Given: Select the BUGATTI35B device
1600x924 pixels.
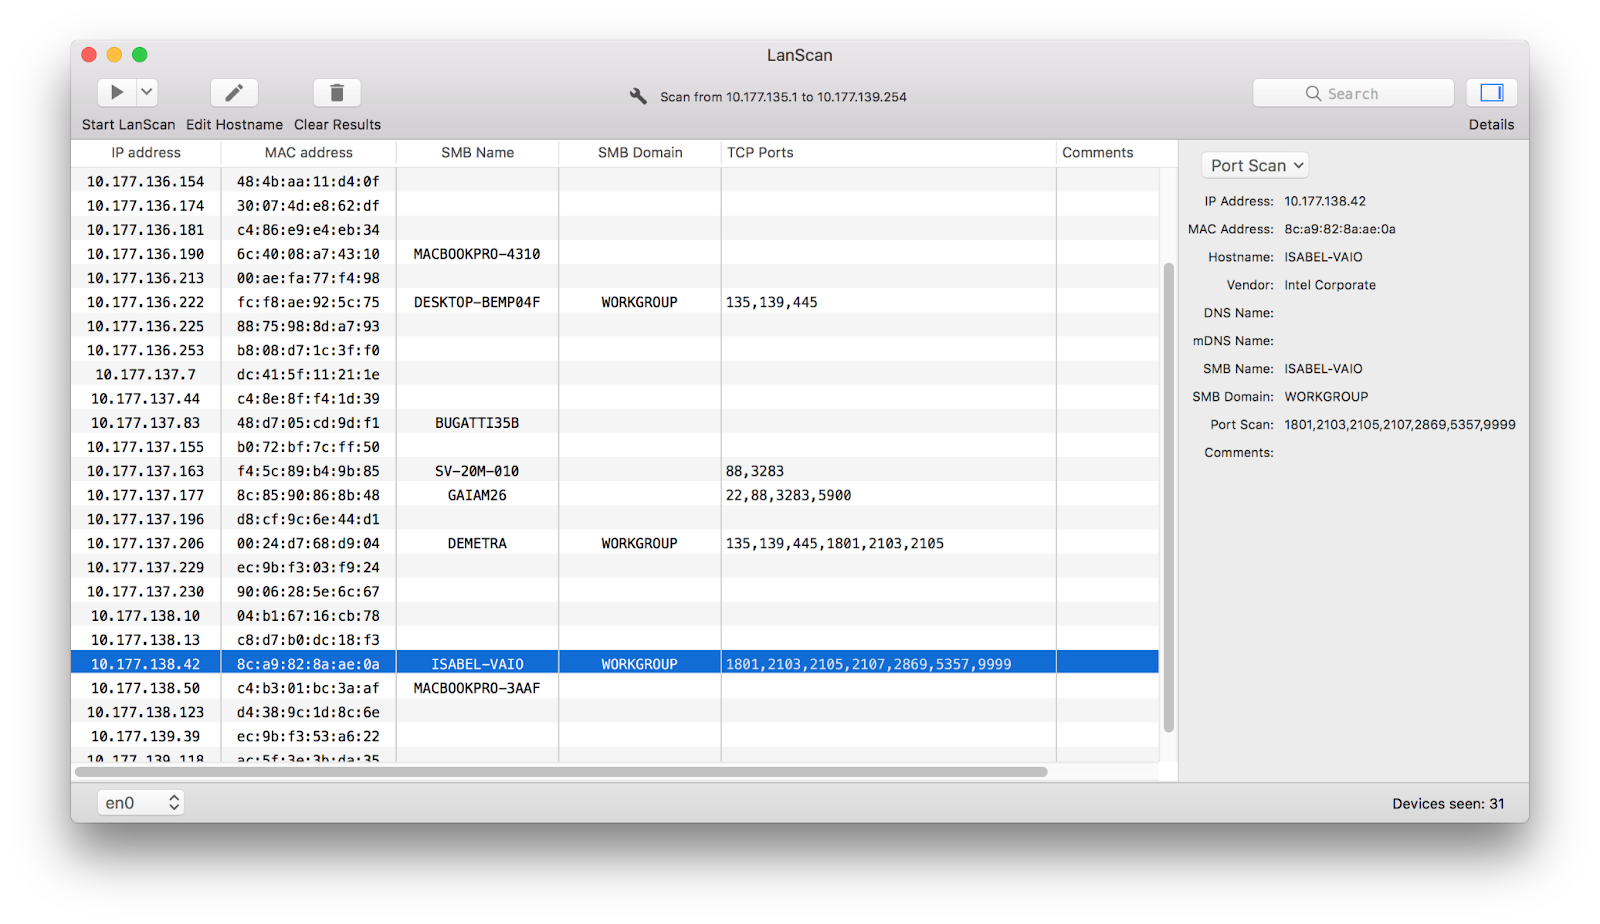Looking at the screenshot, I should tap(615, 423).
